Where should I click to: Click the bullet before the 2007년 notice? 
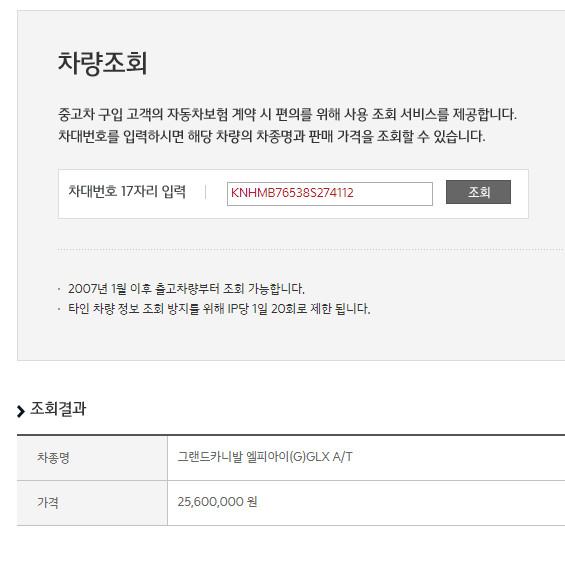pos(59,289)
